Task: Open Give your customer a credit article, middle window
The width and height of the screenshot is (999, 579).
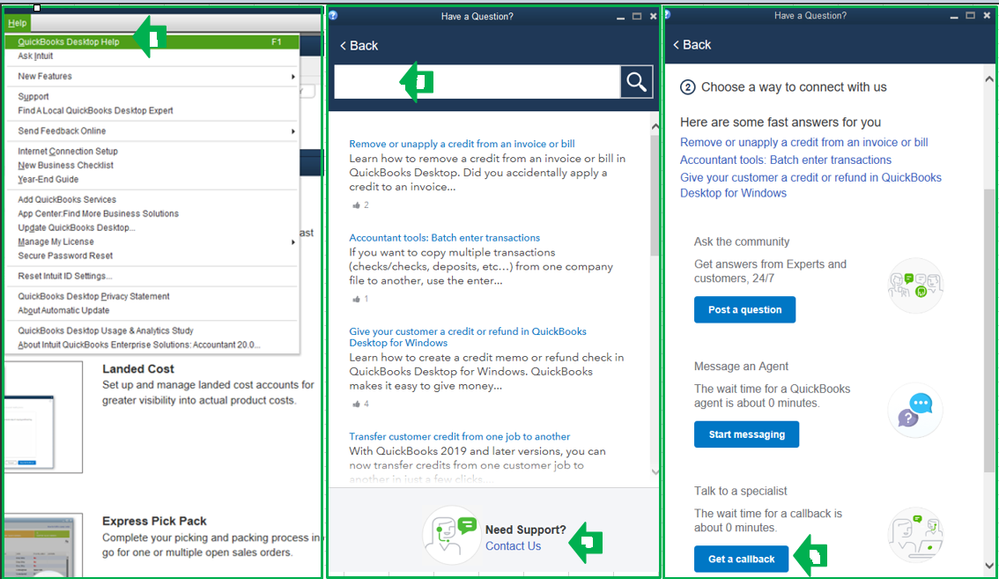Action: (468, 337)
